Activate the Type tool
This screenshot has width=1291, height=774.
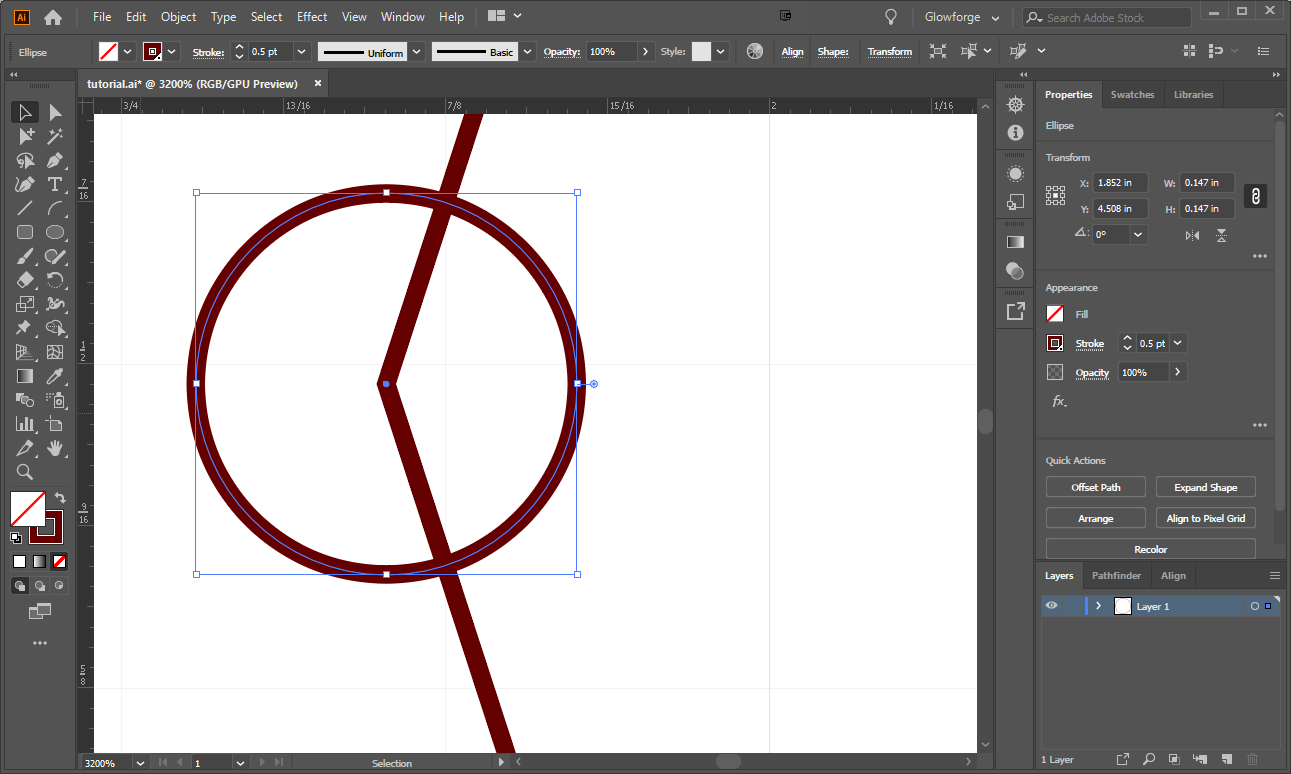click(x=55, y=184)
